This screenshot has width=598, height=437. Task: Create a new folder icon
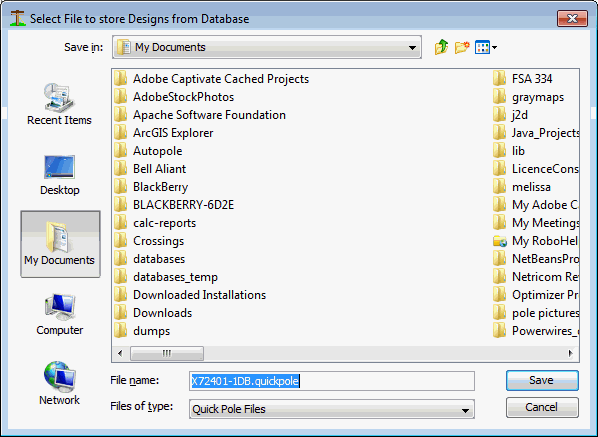coord(462,47)
